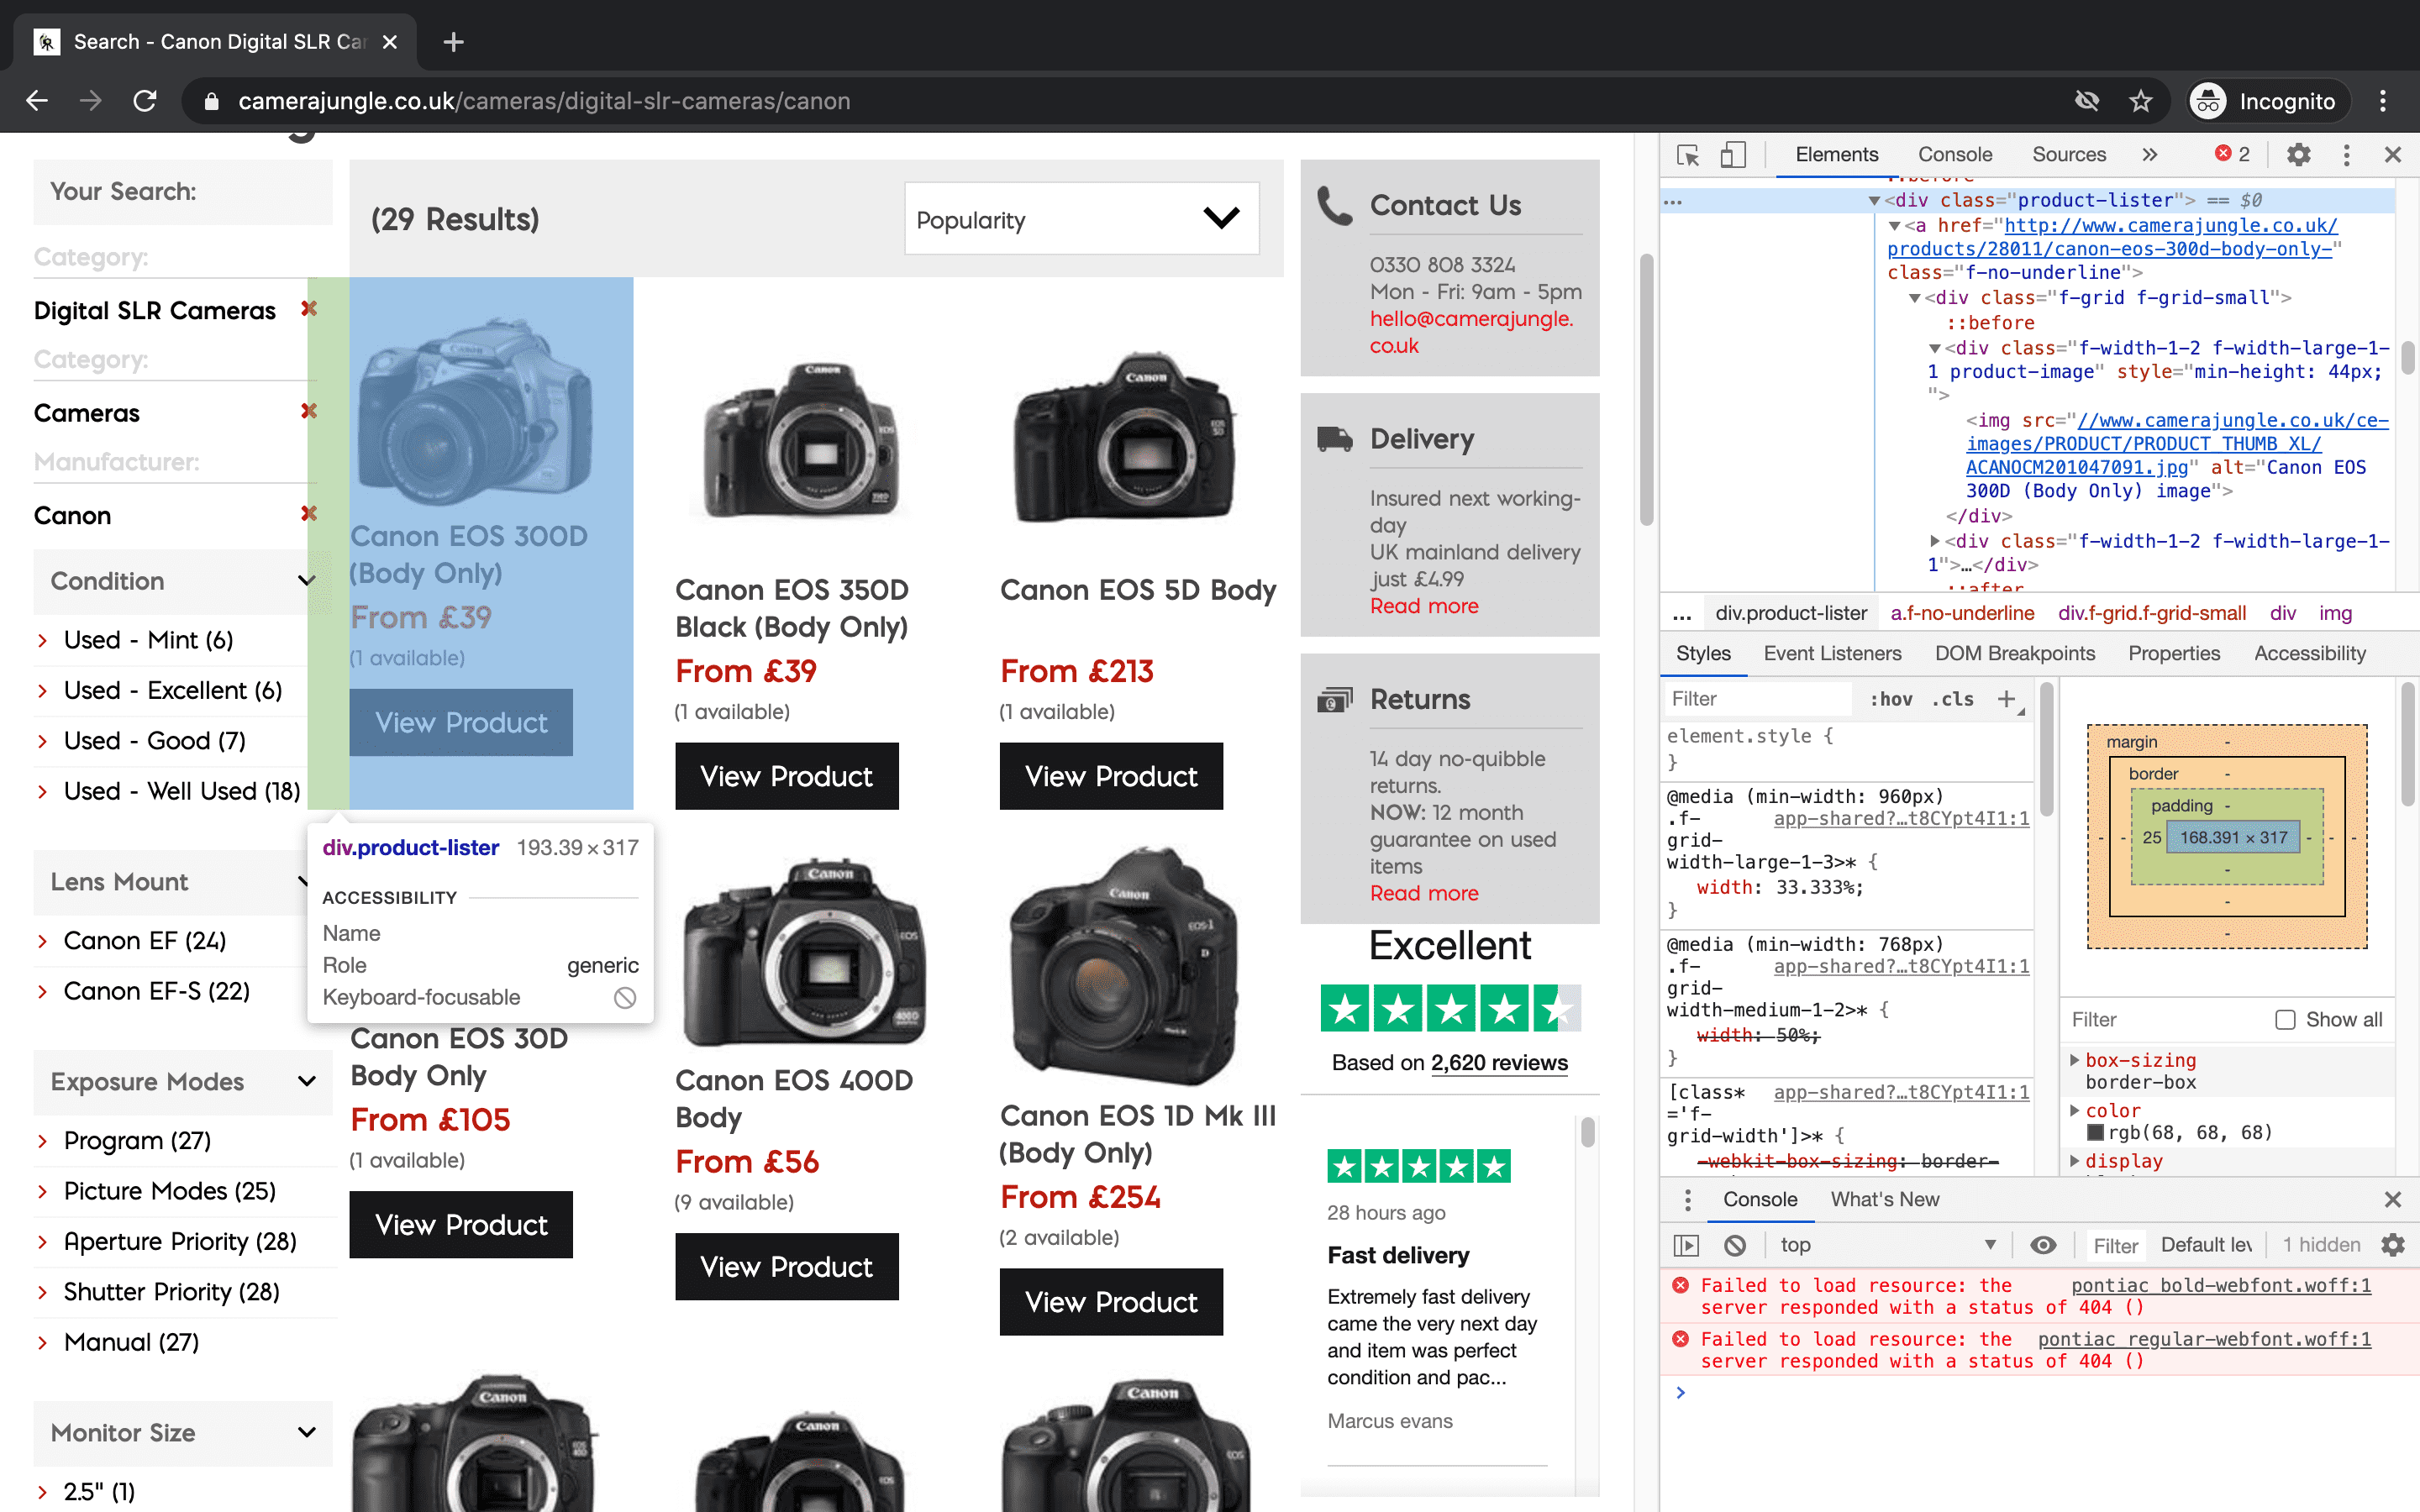
Task: Remove the Canon manufacturer filter
Action: point(309,514)
